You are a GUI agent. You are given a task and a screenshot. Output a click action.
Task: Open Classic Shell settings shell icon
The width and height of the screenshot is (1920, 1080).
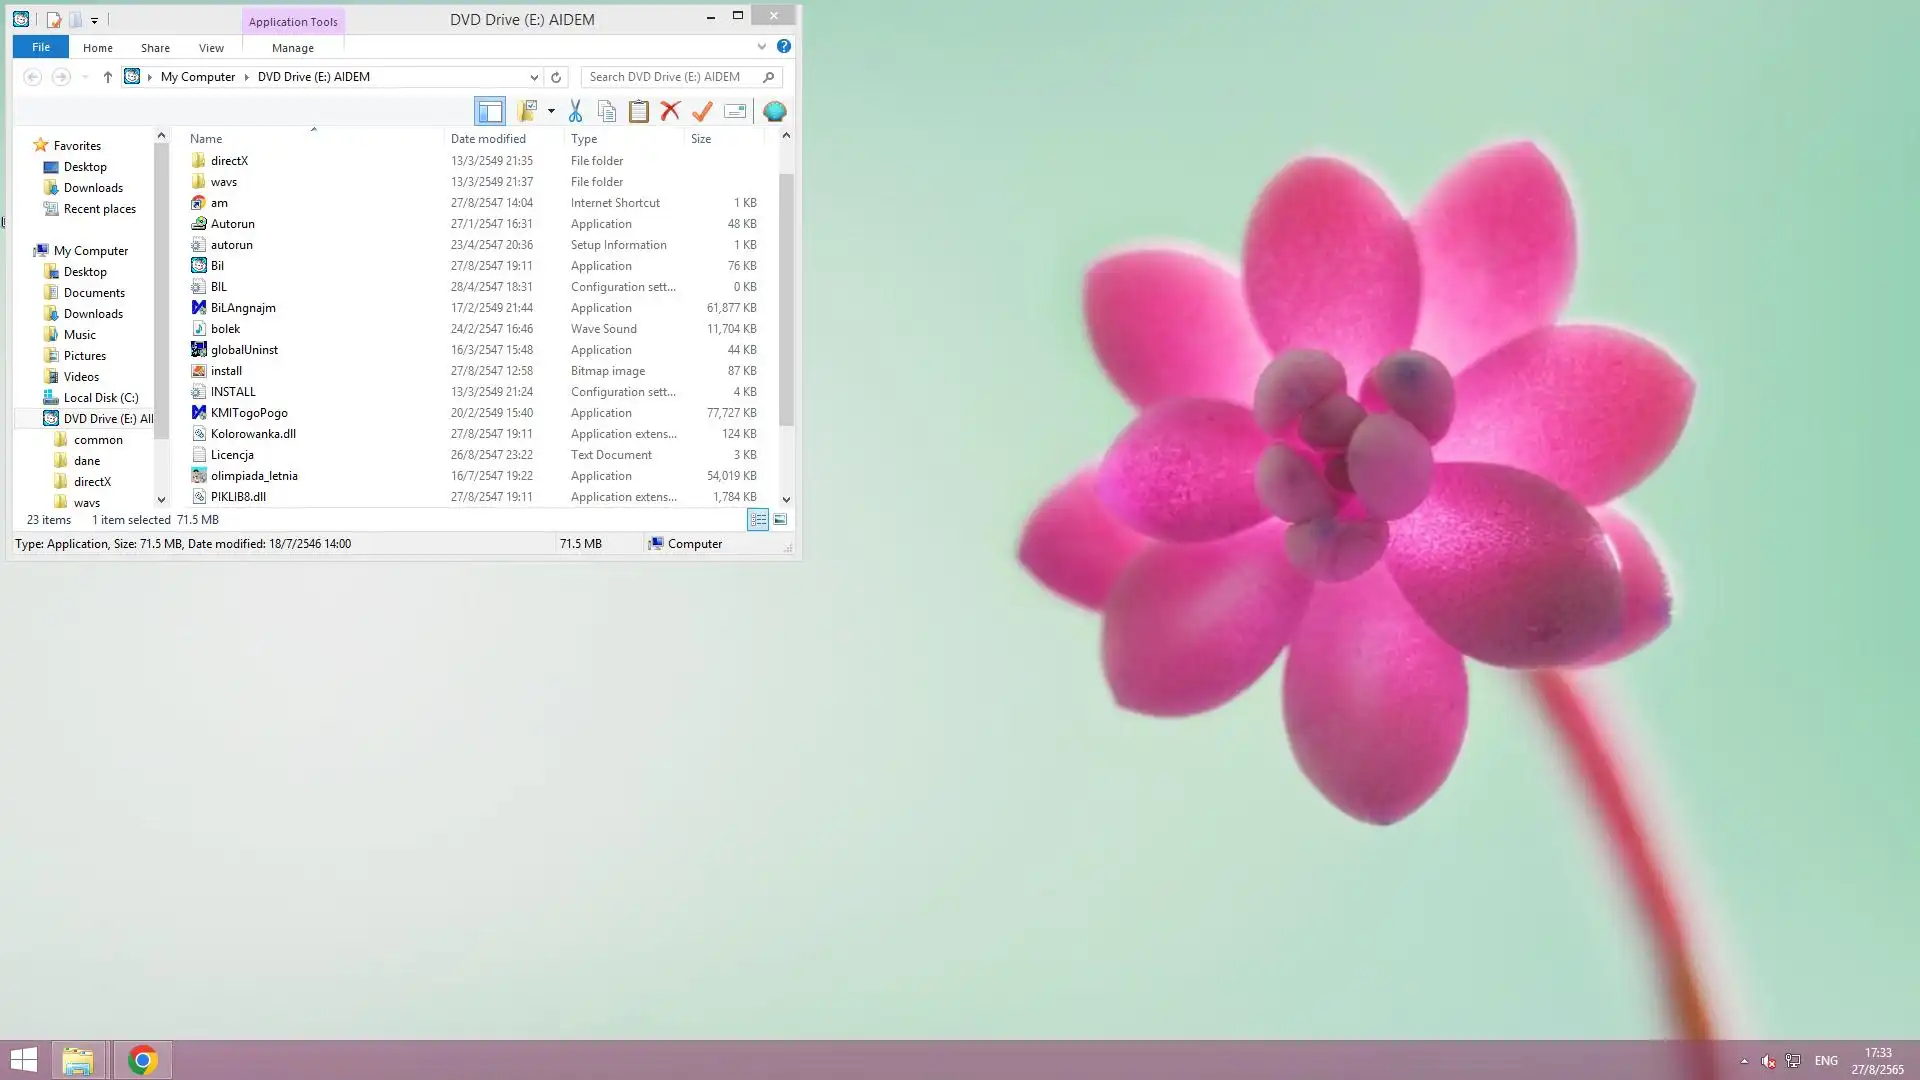(x=774, y=111)
